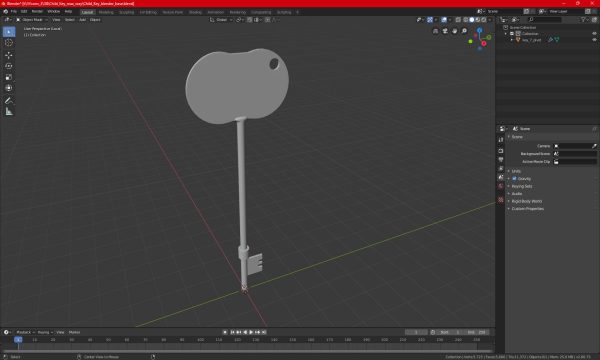The height and width of the screenshot is (360, 600).
Task: Choose the Move tool
Action: pyautogui.click(x=9, y=55)
